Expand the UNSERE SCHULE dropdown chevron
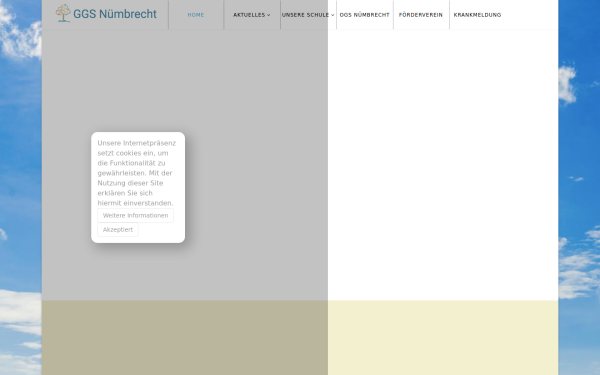This screenshot has height=375, width=600. point(333,15)
